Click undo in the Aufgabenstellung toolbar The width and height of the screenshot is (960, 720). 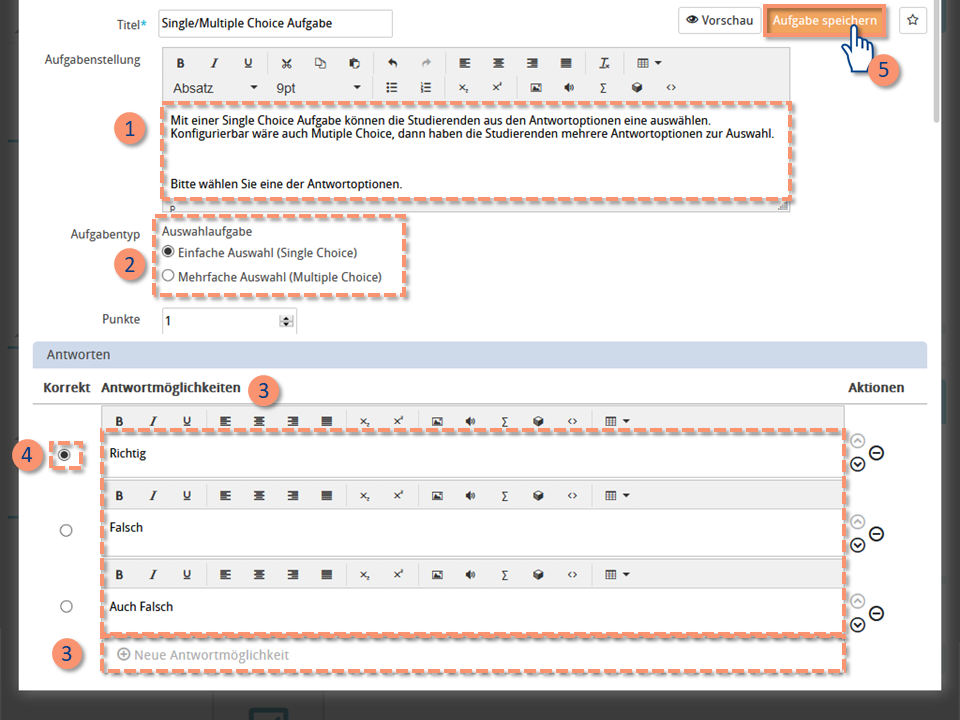point(392,63)
